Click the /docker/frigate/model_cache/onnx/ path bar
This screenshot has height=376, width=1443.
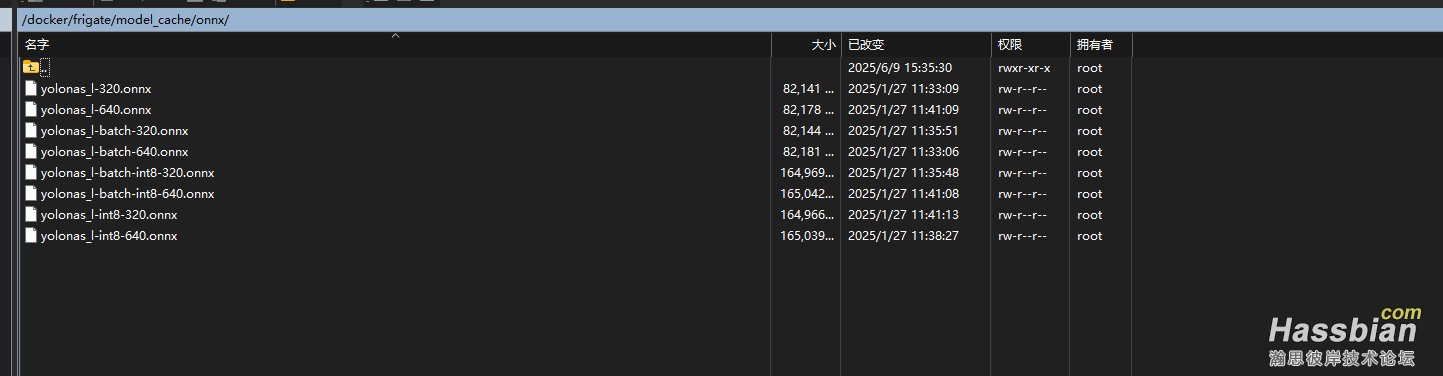(x=730, y=20)
